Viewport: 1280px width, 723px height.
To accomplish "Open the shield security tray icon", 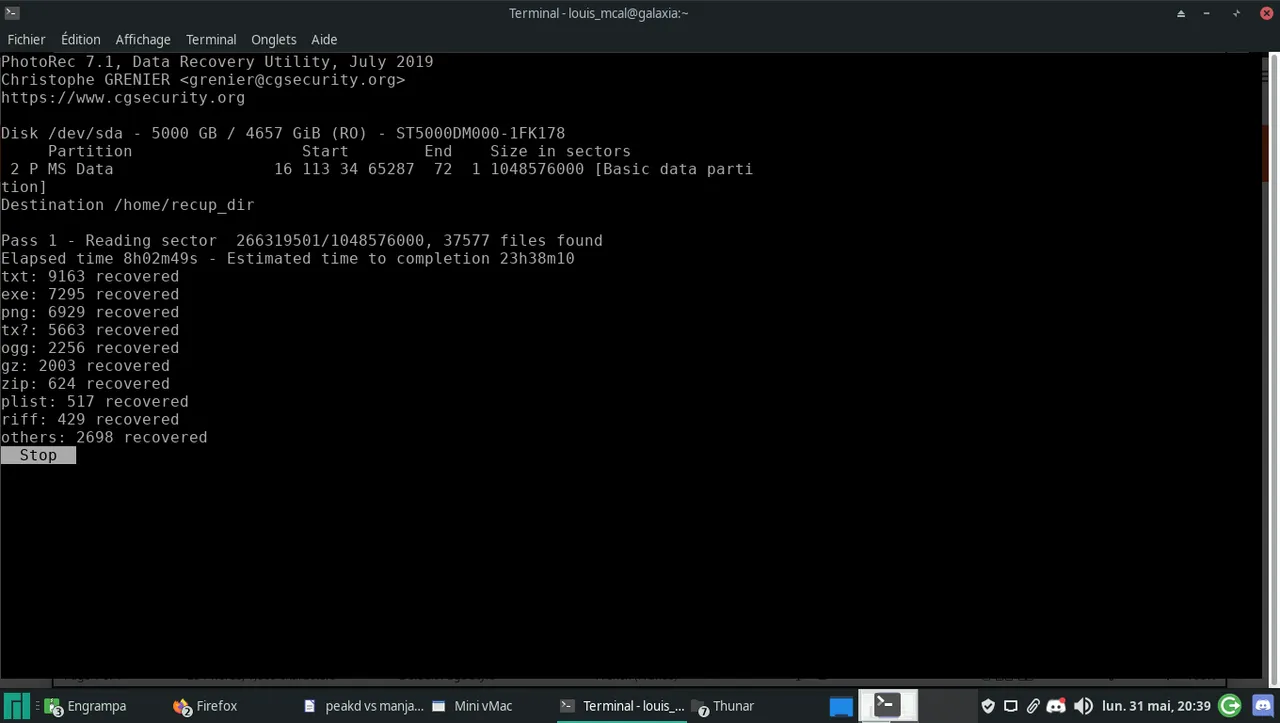I will click(x=988, y=706).
